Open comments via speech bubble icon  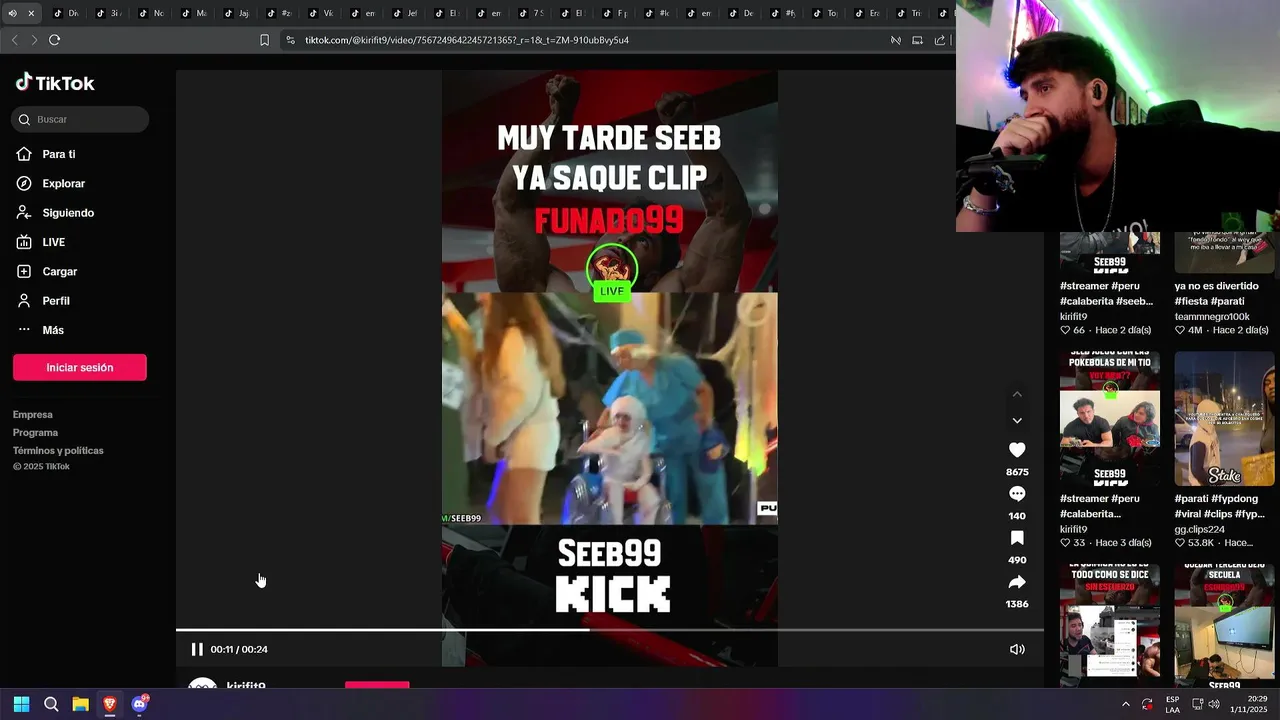click(1017, 494)
